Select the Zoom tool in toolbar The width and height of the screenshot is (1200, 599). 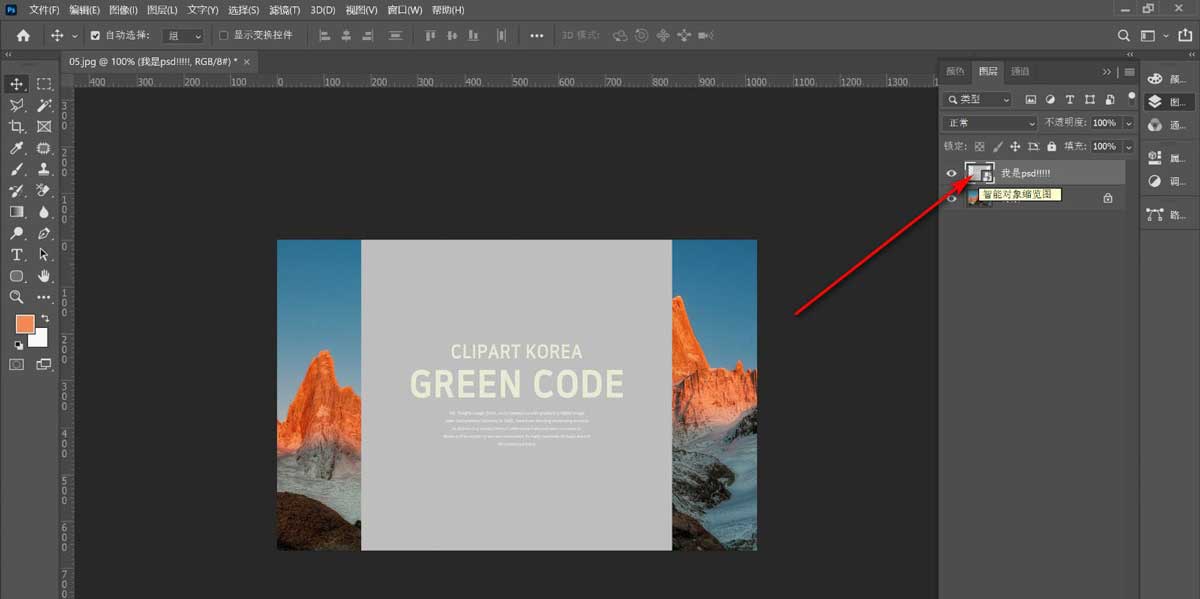click(x=17, y=297)
